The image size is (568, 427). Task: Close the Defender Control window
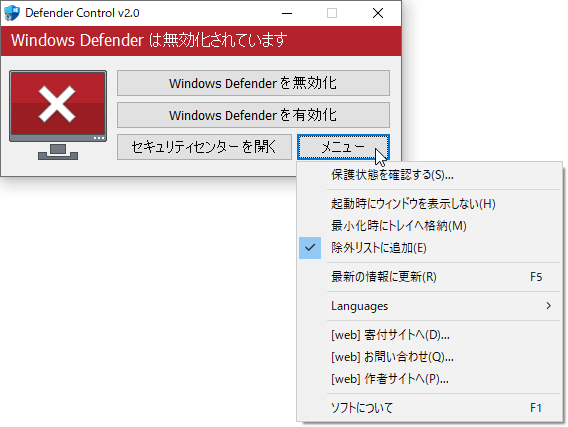(x=378, y=13)
